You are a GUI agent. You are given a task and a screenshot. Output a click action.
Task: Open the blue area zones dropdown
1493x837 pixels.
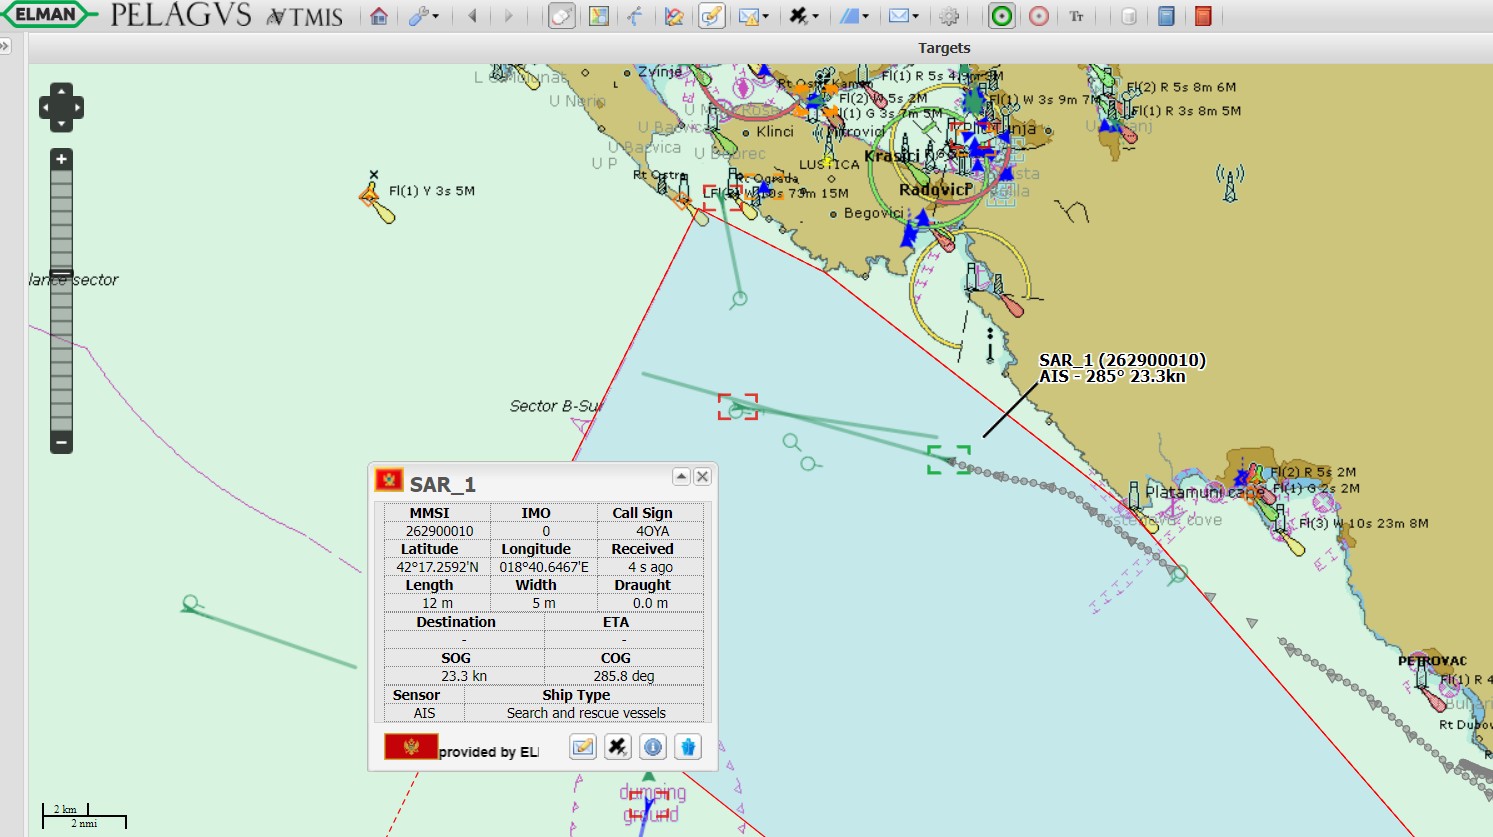(853, 16)
